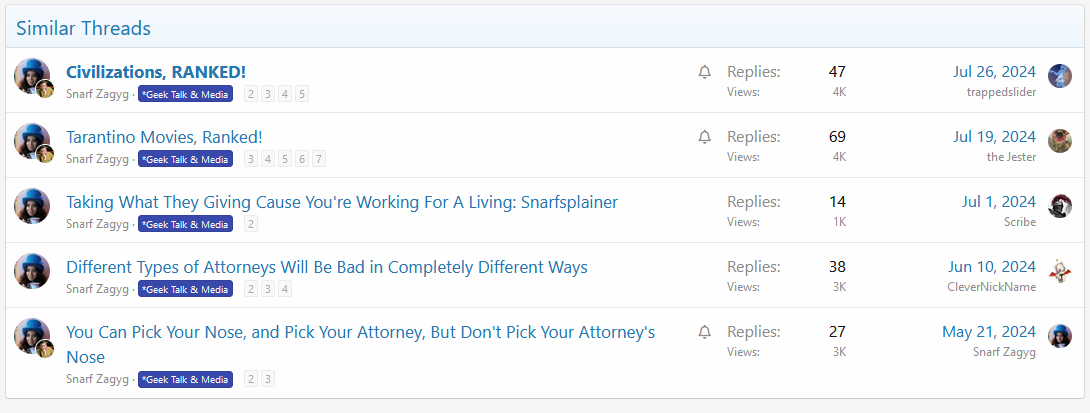Click Geek Talk & Media tag on Snarfsplainer thread
1090x413 pixels.
[x=185, y=224]
